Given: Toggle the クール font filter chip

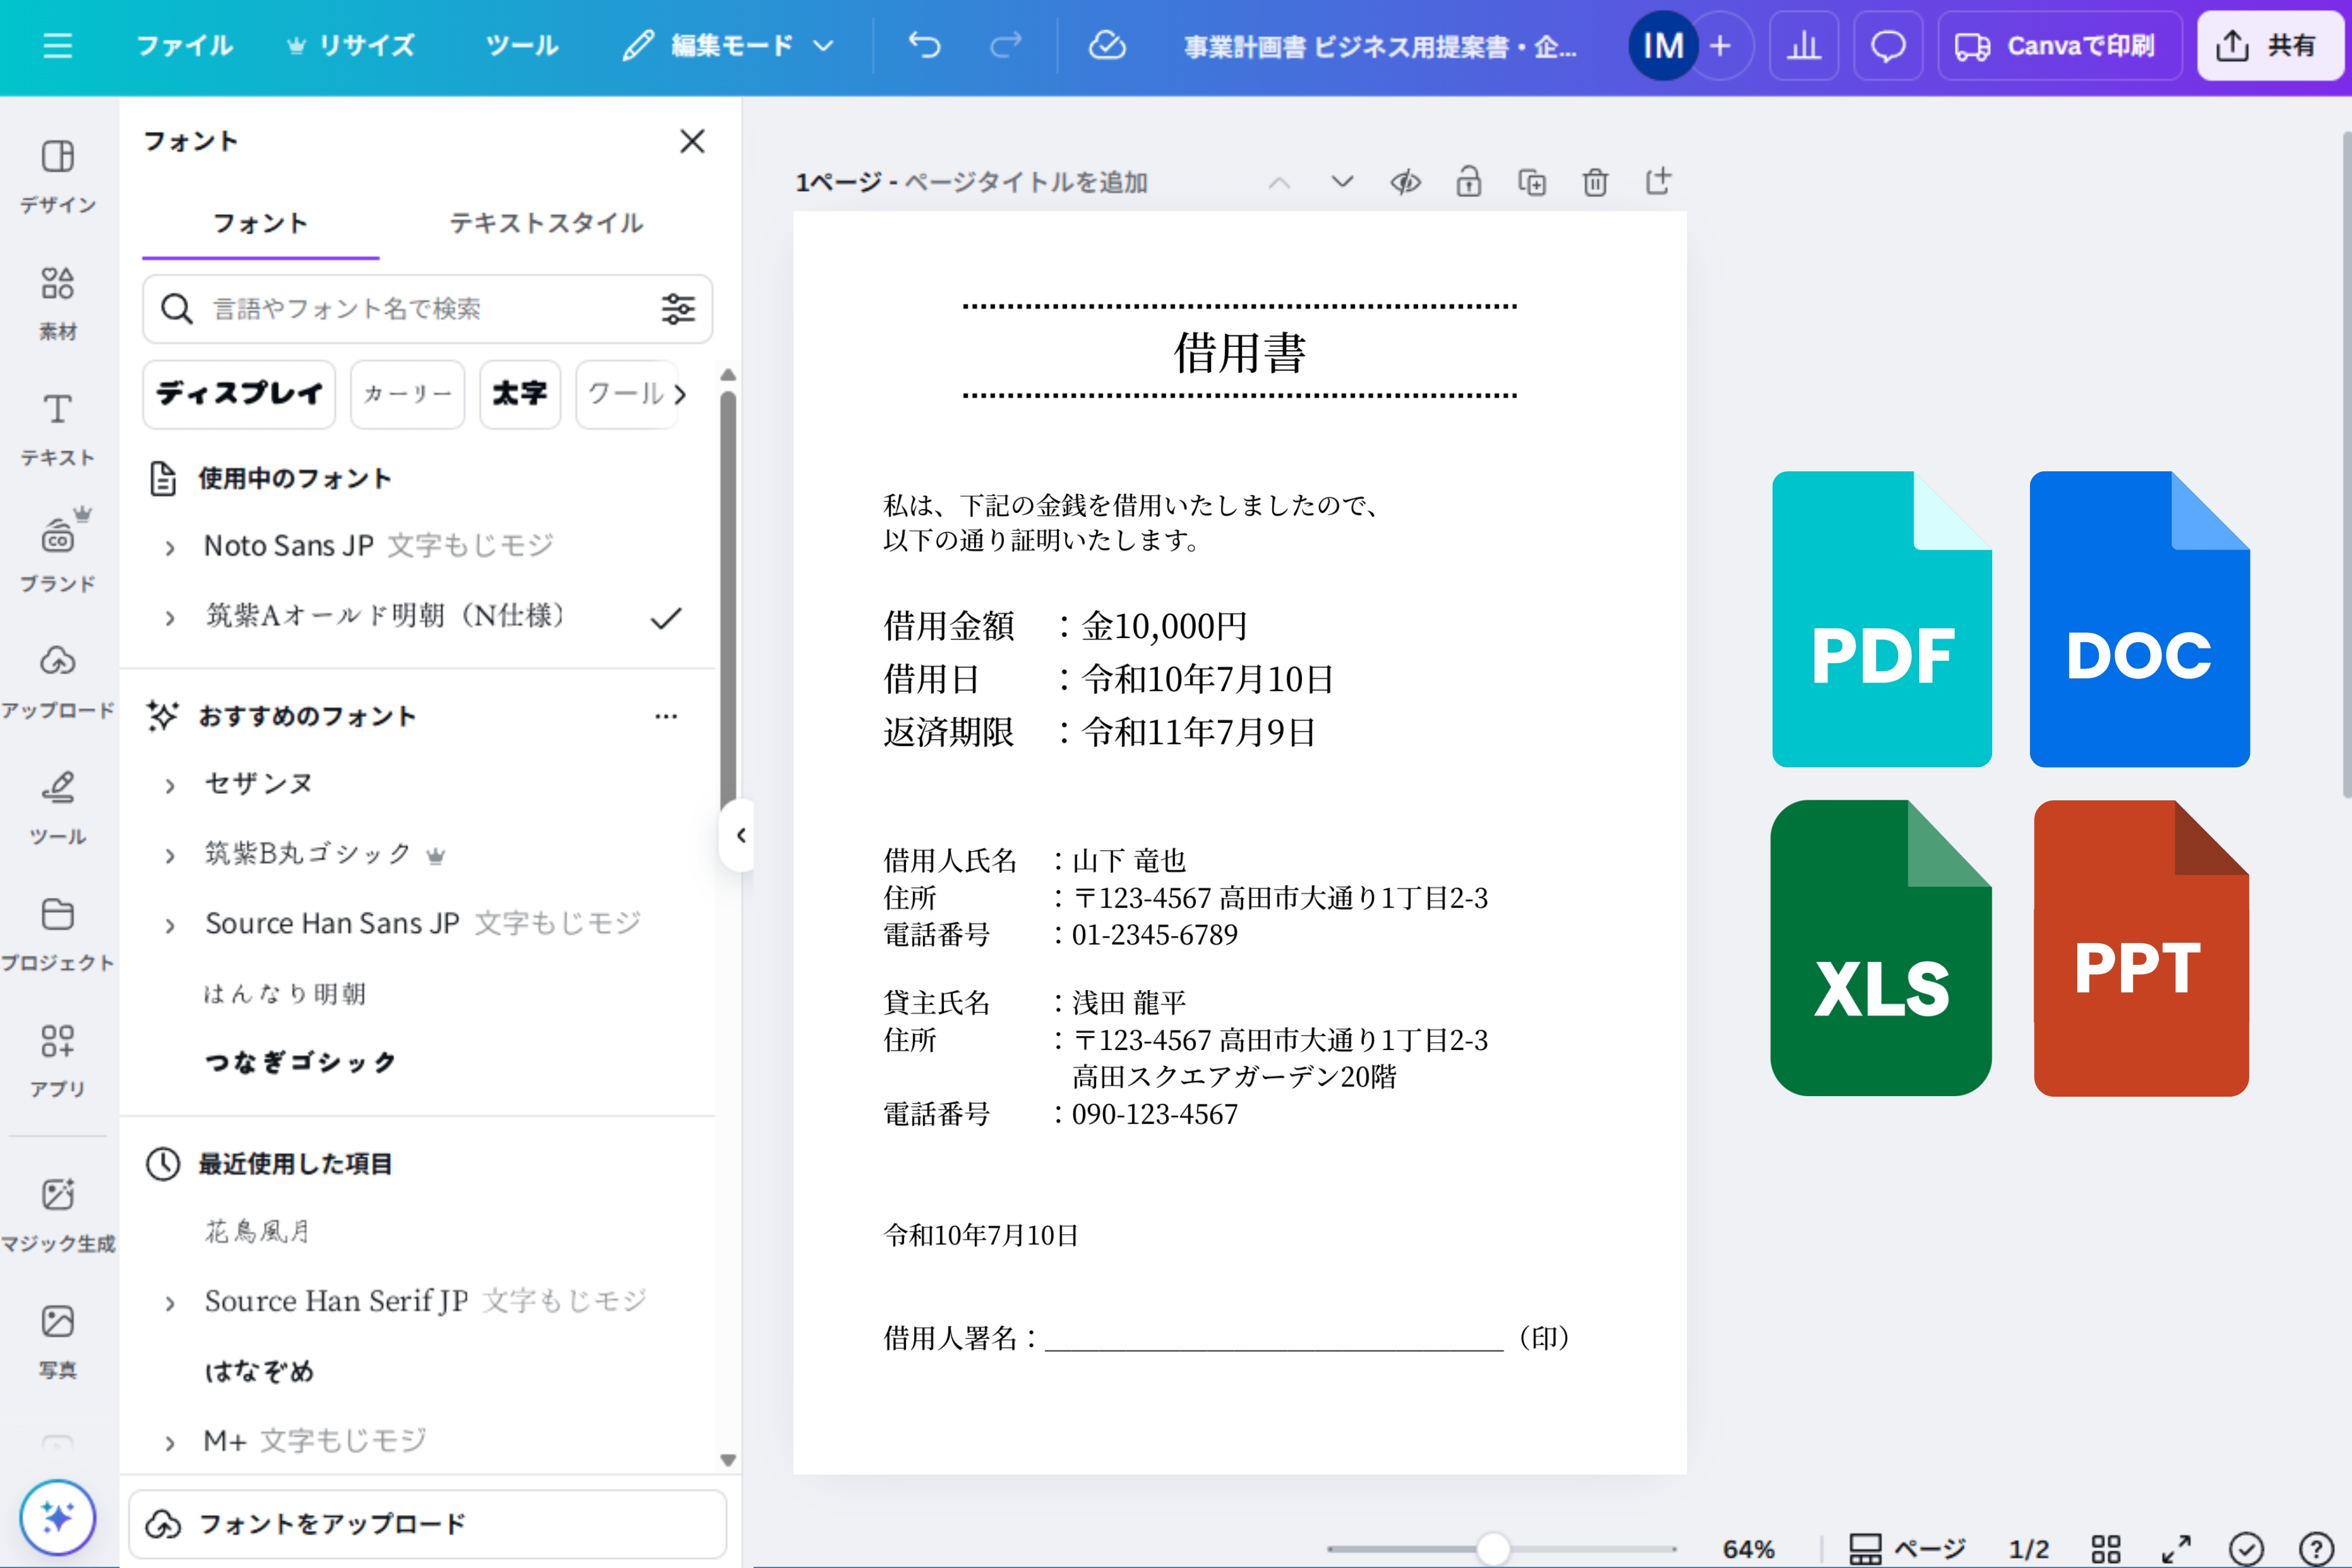Looking at the screenshot, I should click(x=627, y=394).
